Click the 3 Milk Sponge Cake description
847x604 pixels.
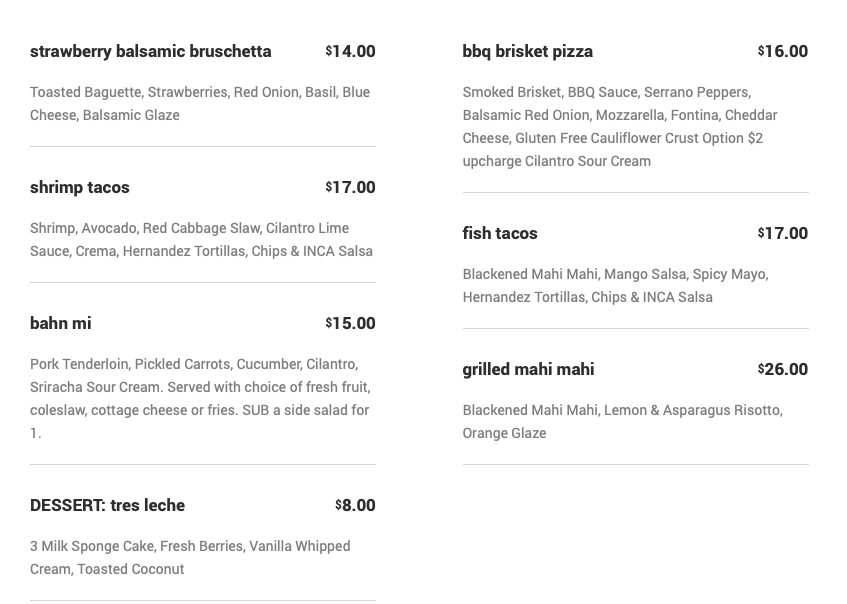coord(190,557)
